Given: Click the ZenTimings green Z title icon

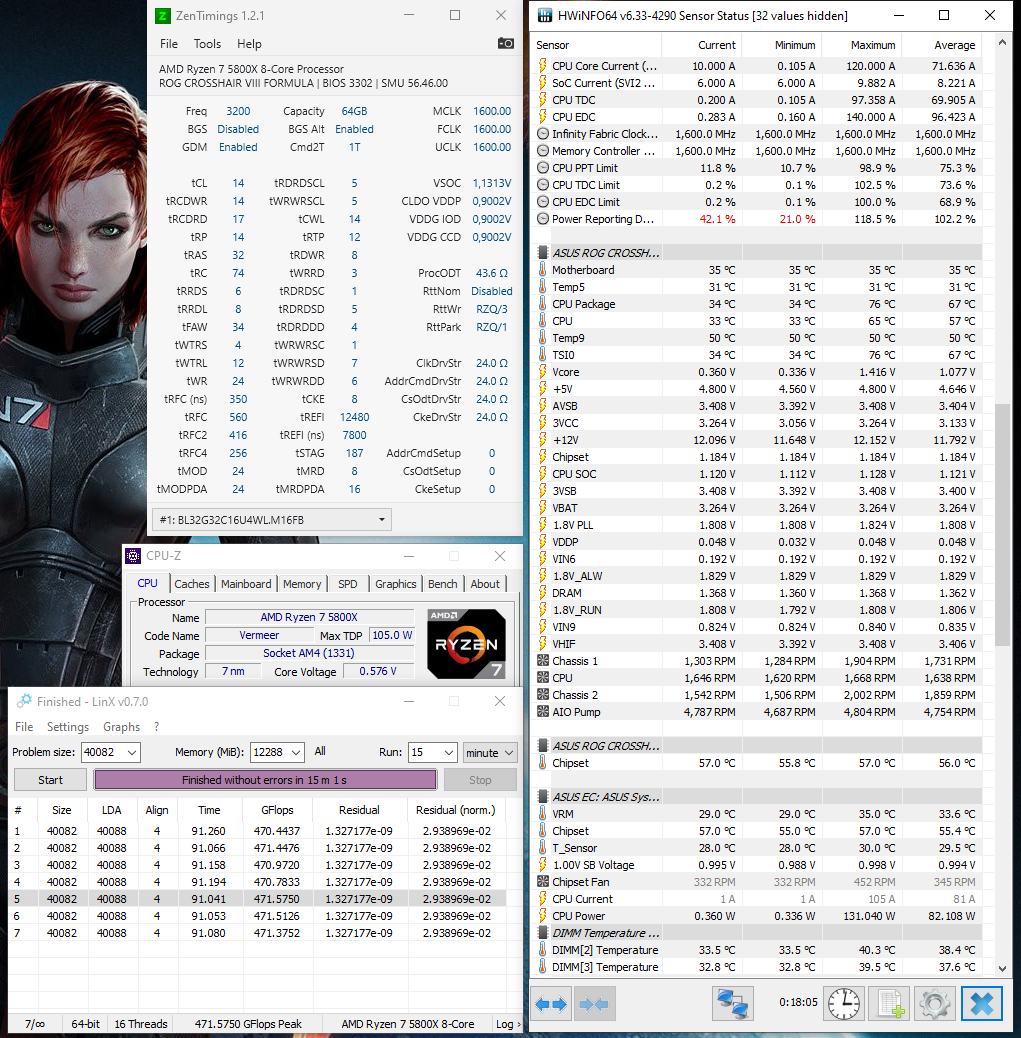Looking at the screenshot, I should (163, 16).
